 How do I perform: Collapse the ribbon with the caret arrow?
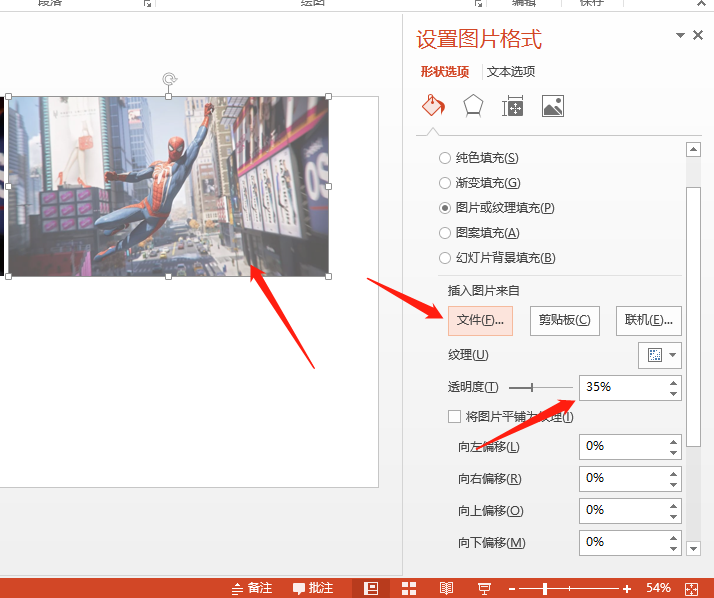point(701,3)
